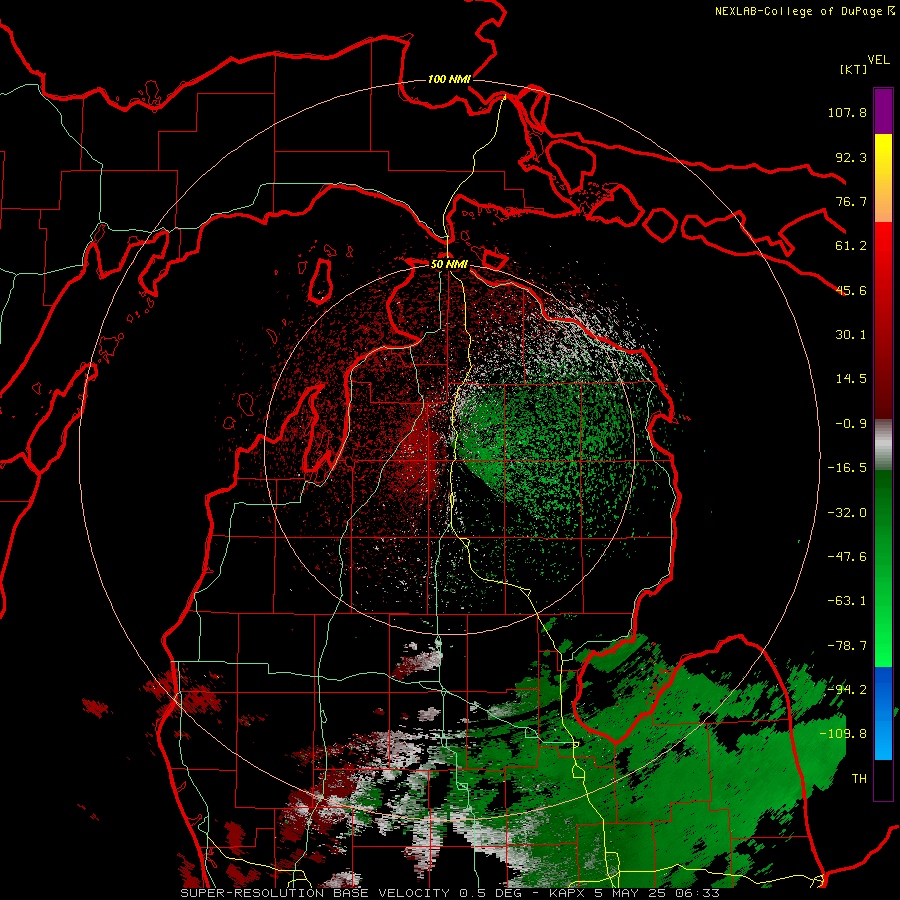
Task: Pick the yellow segment of the velocity color bar
Action: [x=883, y=178]
